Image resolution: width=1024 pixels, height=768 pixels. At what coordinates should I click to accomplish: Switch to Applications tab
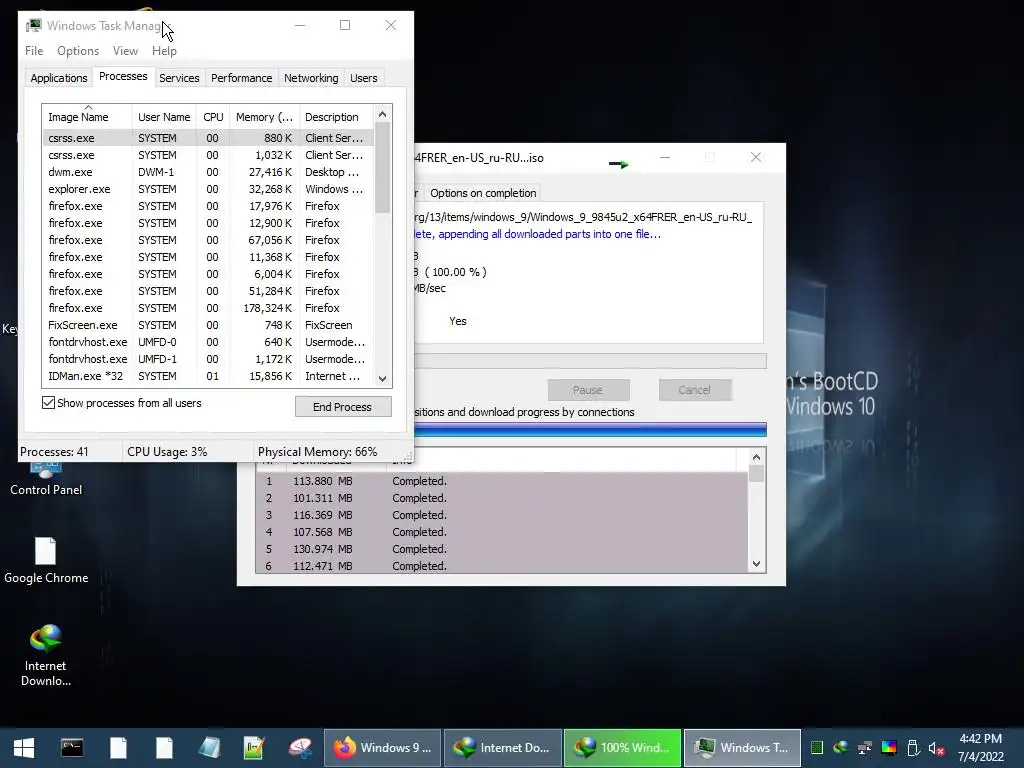click(x=59, y=78)
